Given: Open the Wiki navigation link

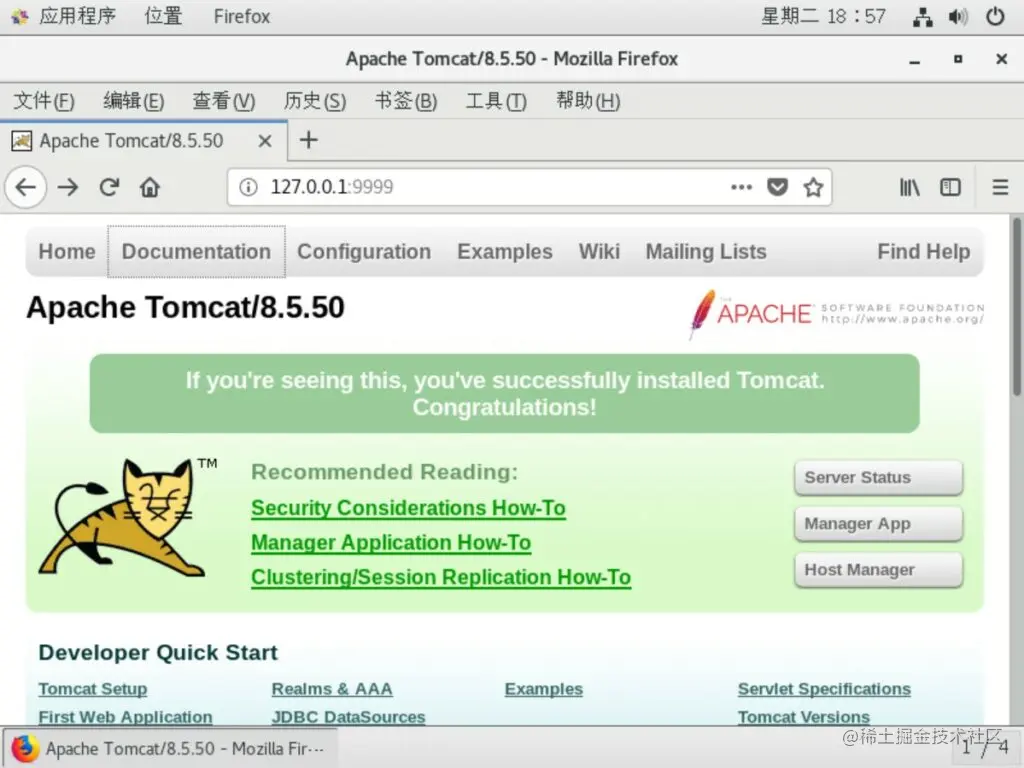Looking at the screenshot, I should 599,251.
